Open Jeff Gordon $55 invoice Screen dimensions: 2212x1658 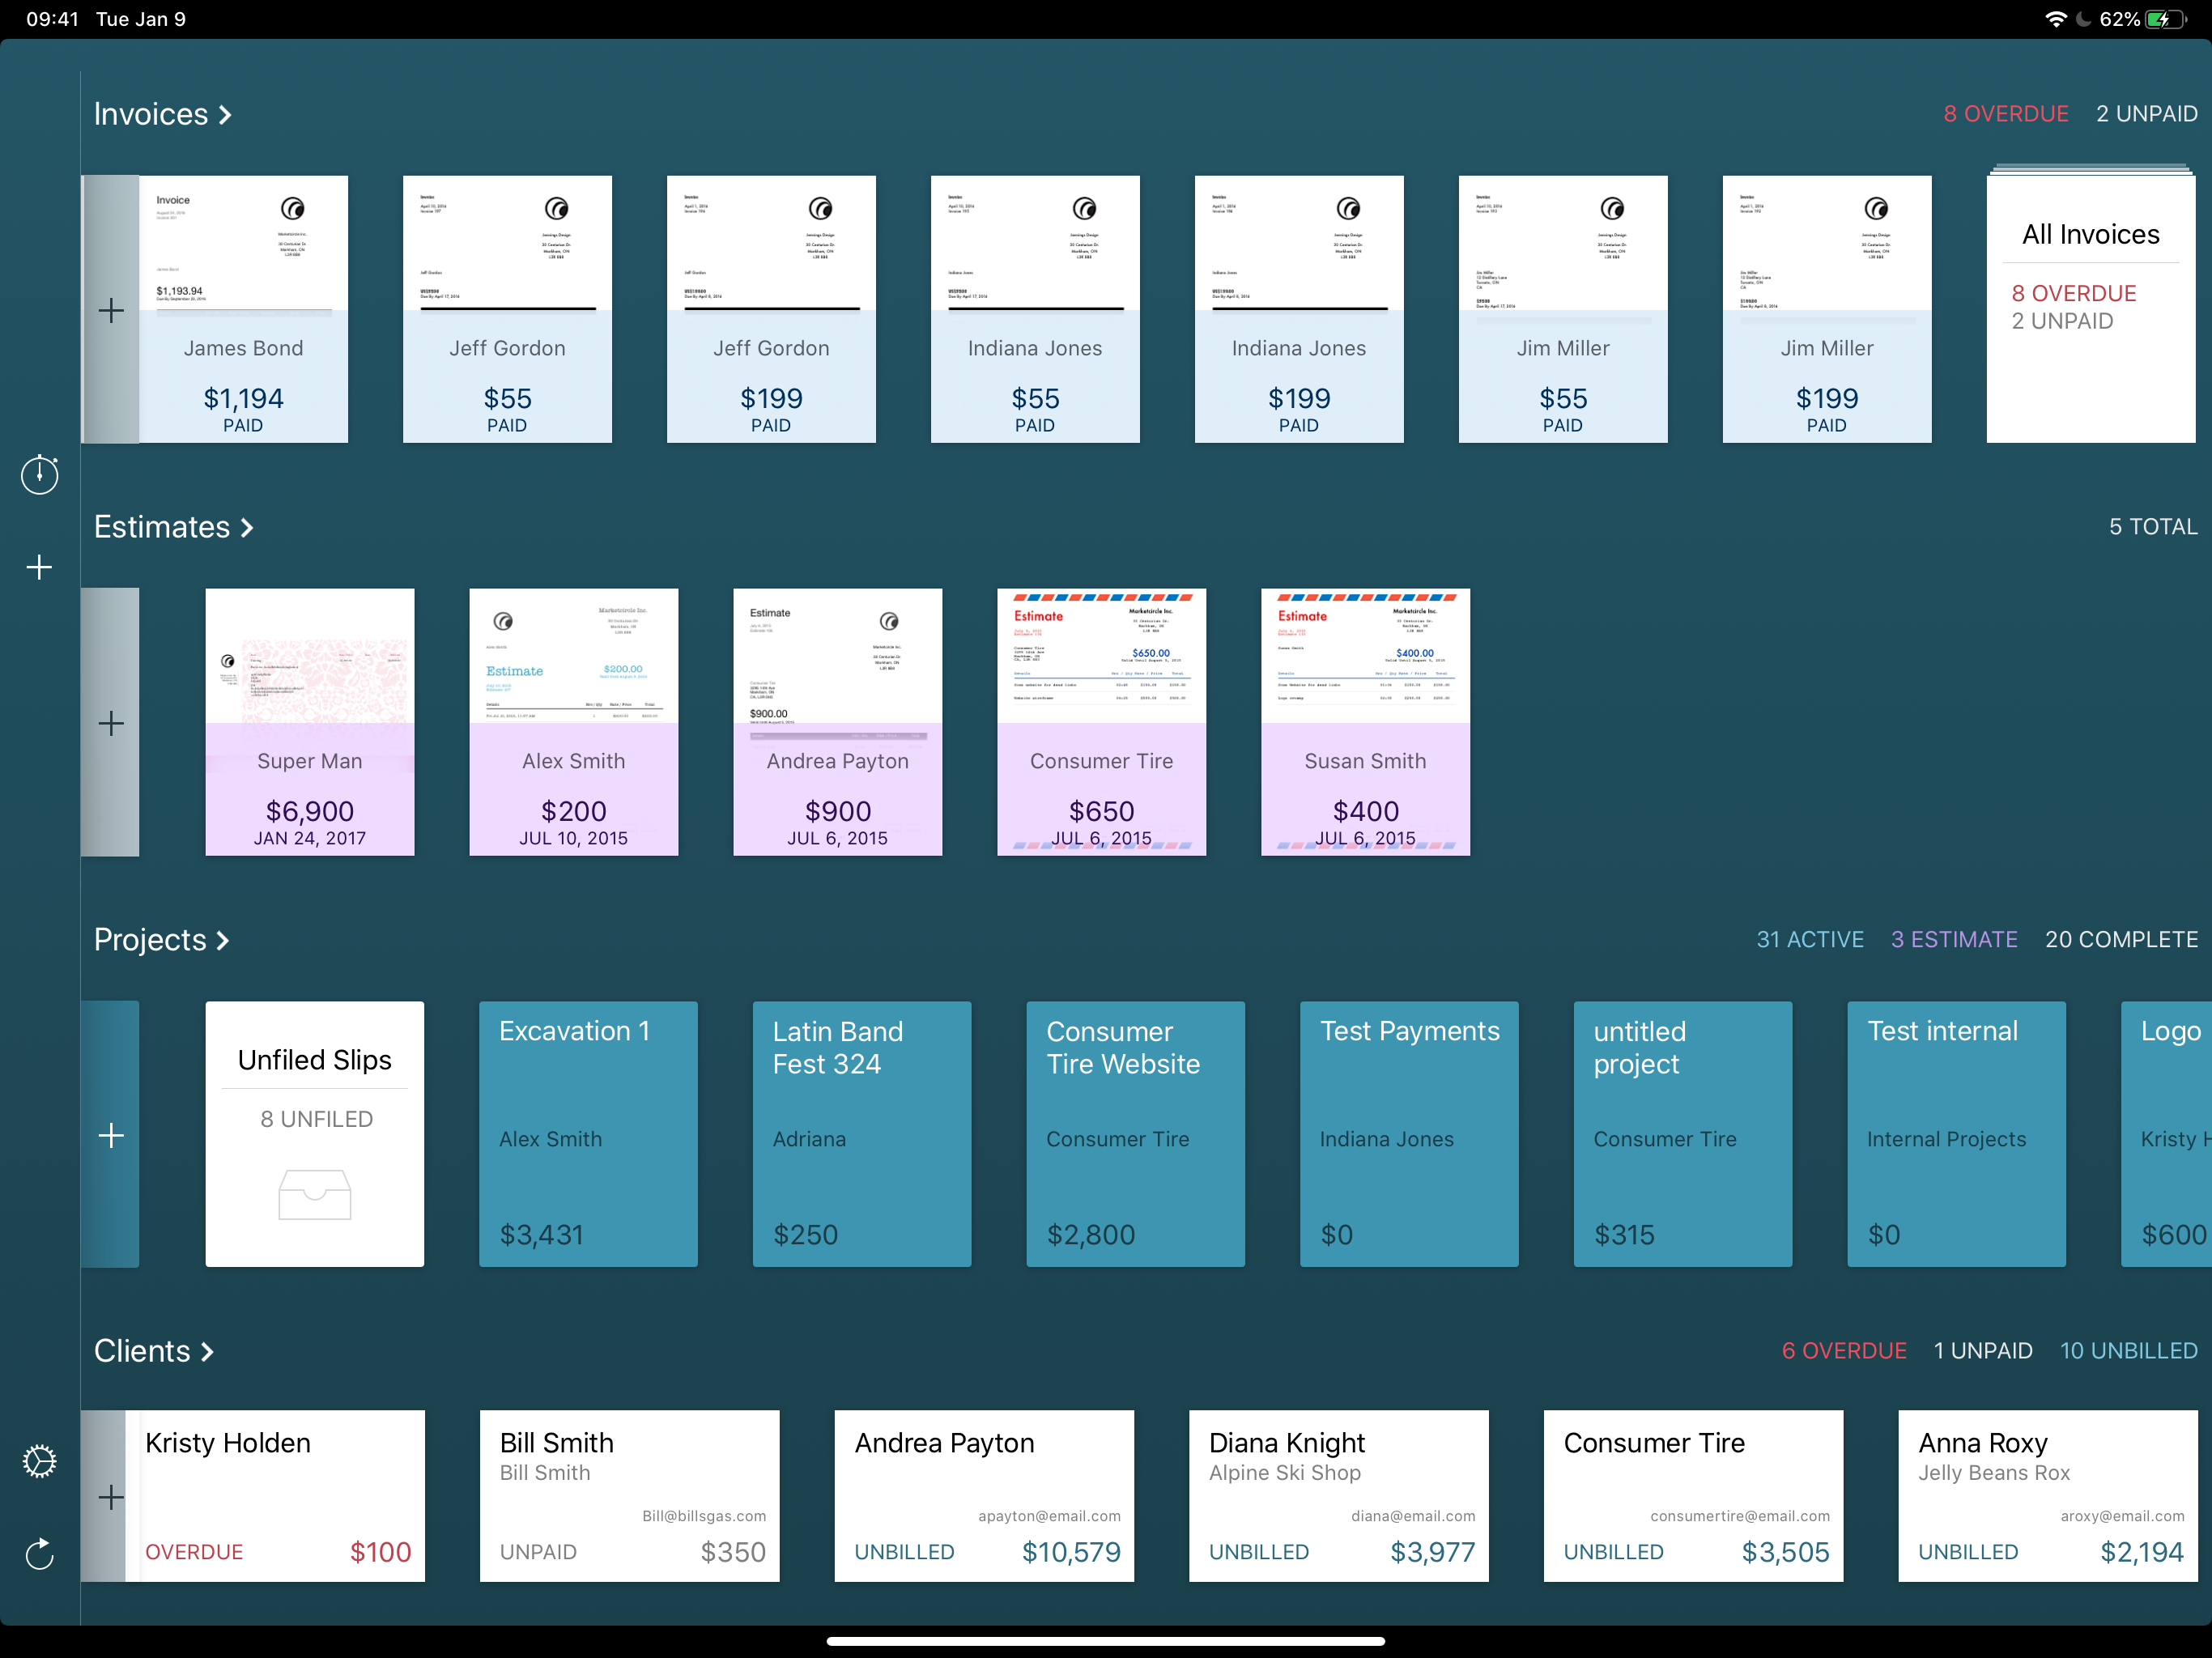tap(507, 310)
